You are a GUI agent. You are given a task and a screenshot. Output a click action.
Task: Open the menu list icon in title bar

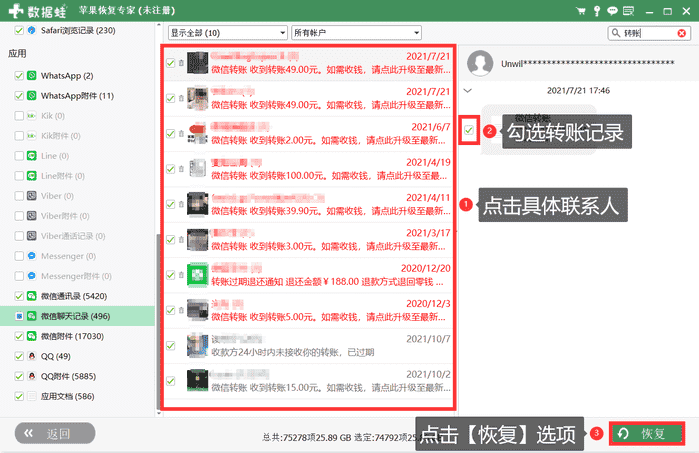tap(629, 11)
